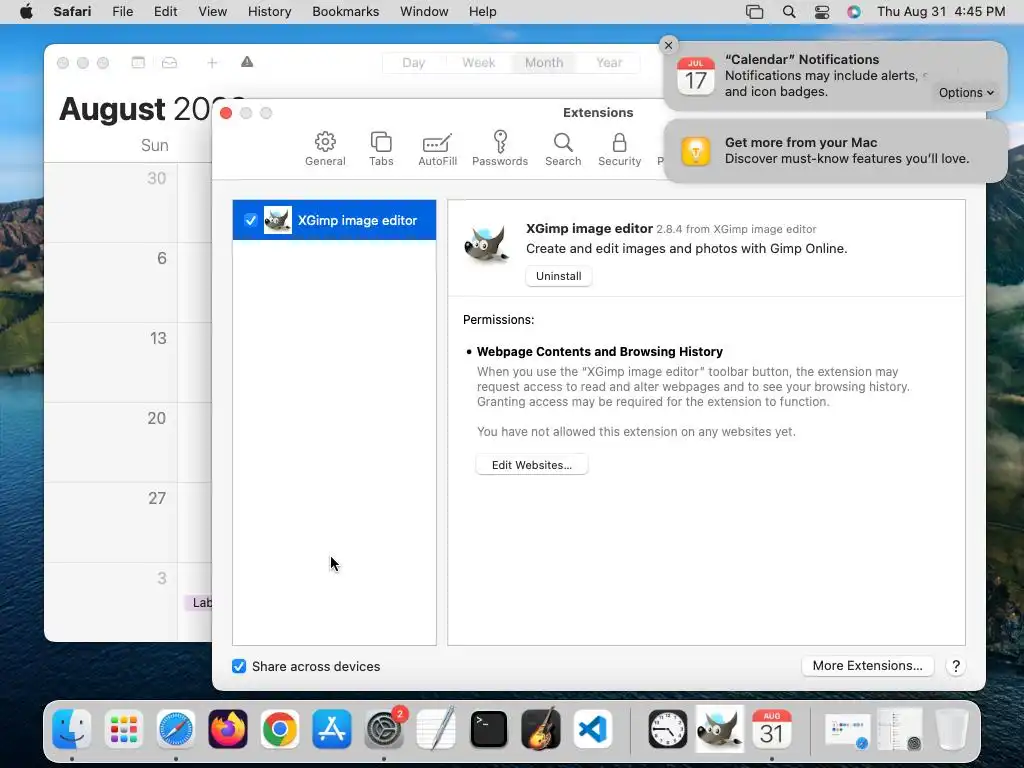Click the large XGimp mascot icon in details

coord(486,245)
